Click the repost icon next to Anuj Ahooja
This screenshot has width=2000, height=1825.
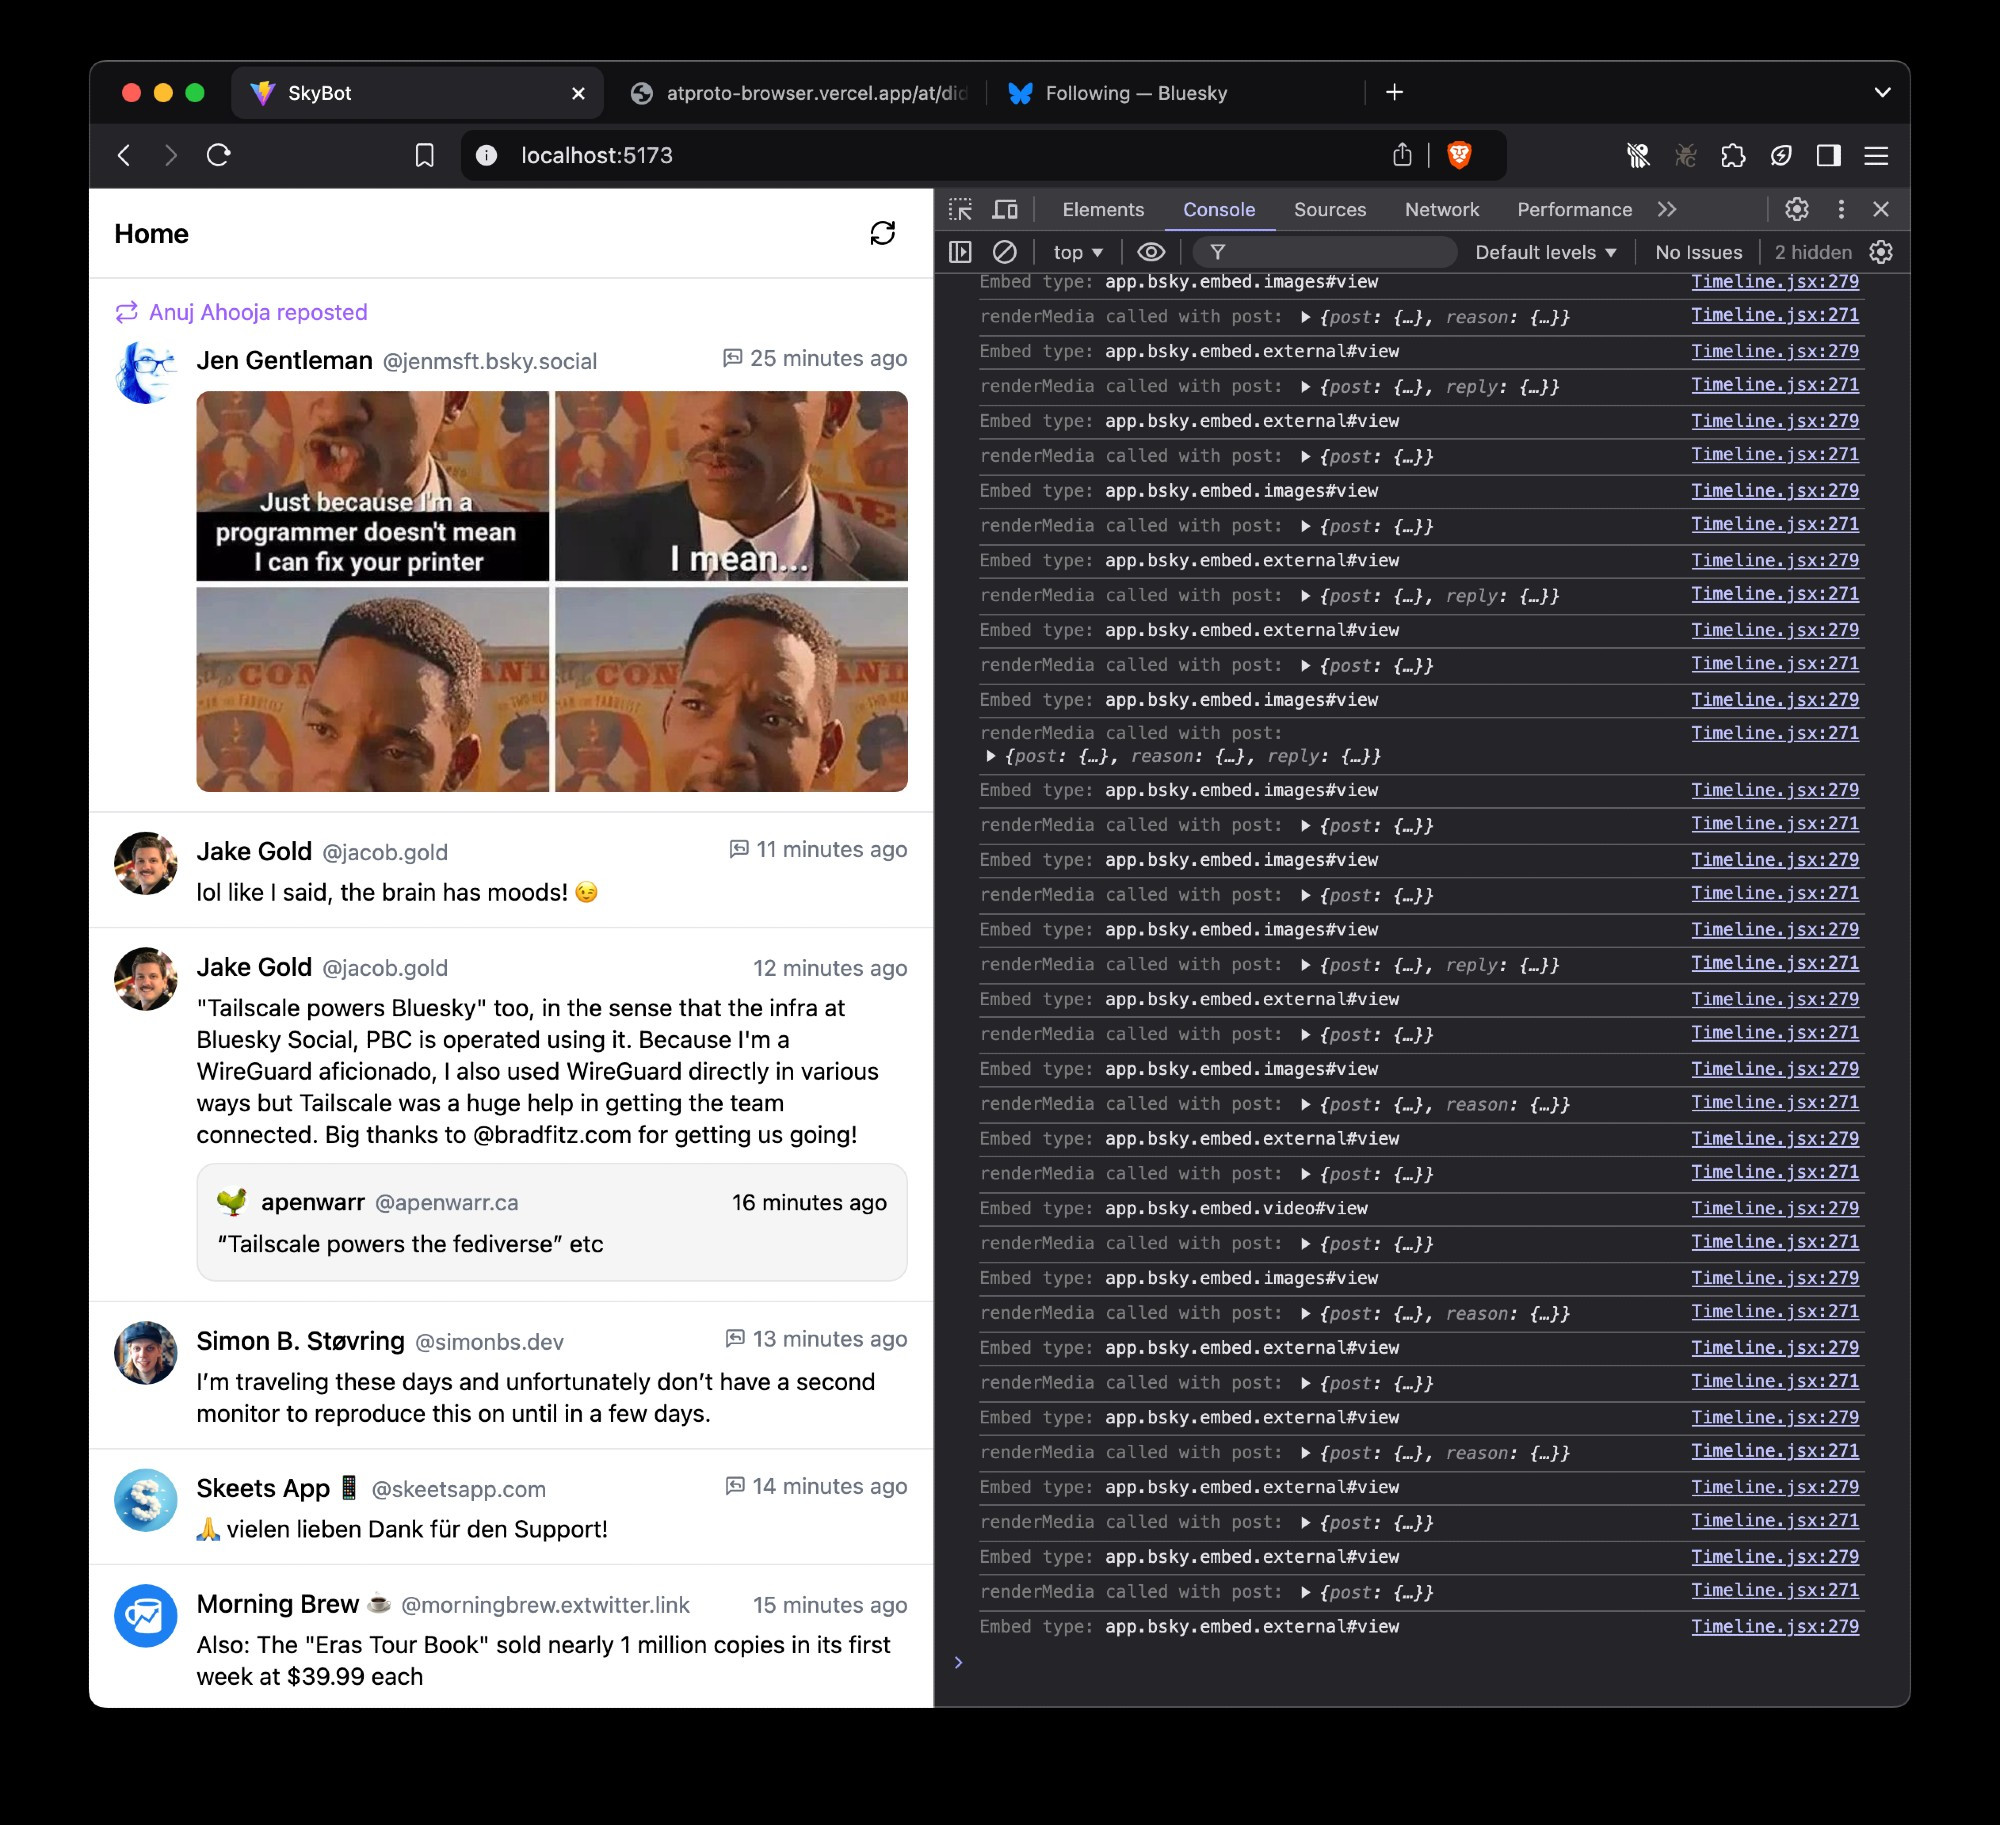(x=127, y=312)
